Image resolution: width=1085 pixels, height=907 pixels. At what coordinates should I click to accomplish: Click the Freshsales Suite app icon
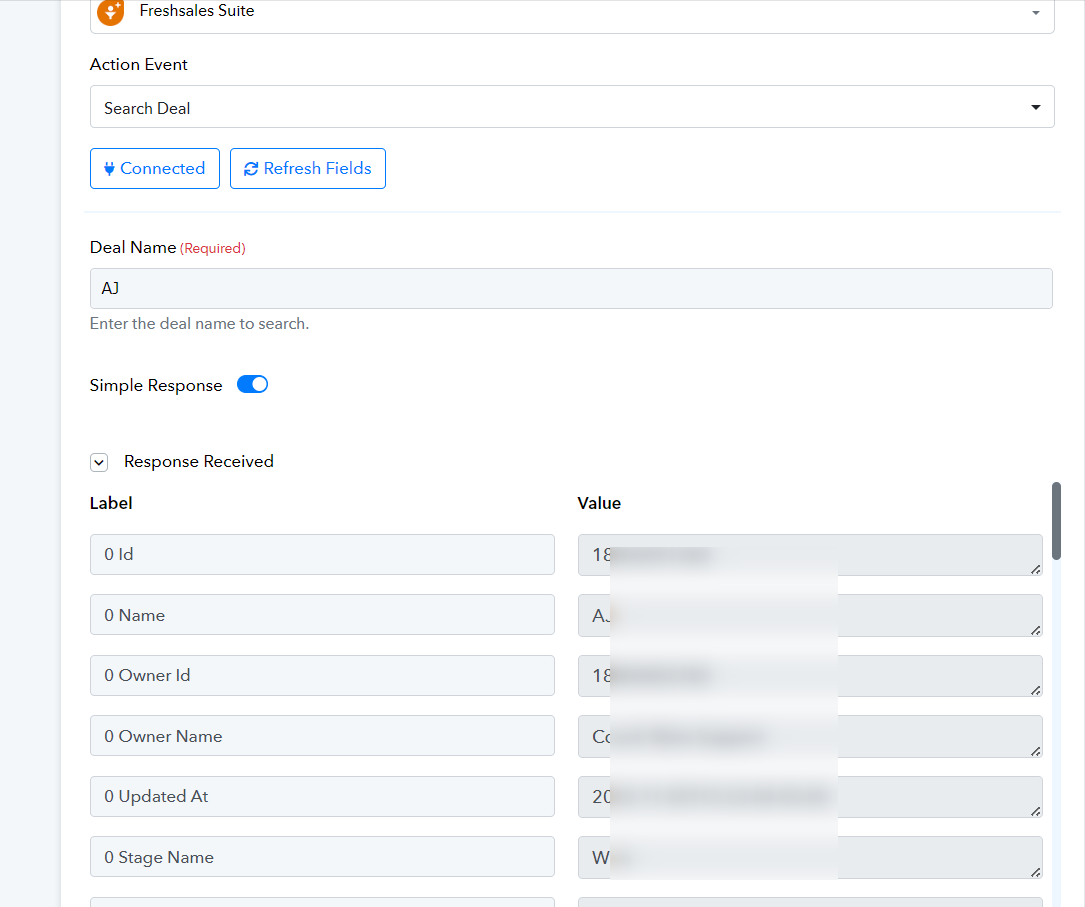(110, 12)
